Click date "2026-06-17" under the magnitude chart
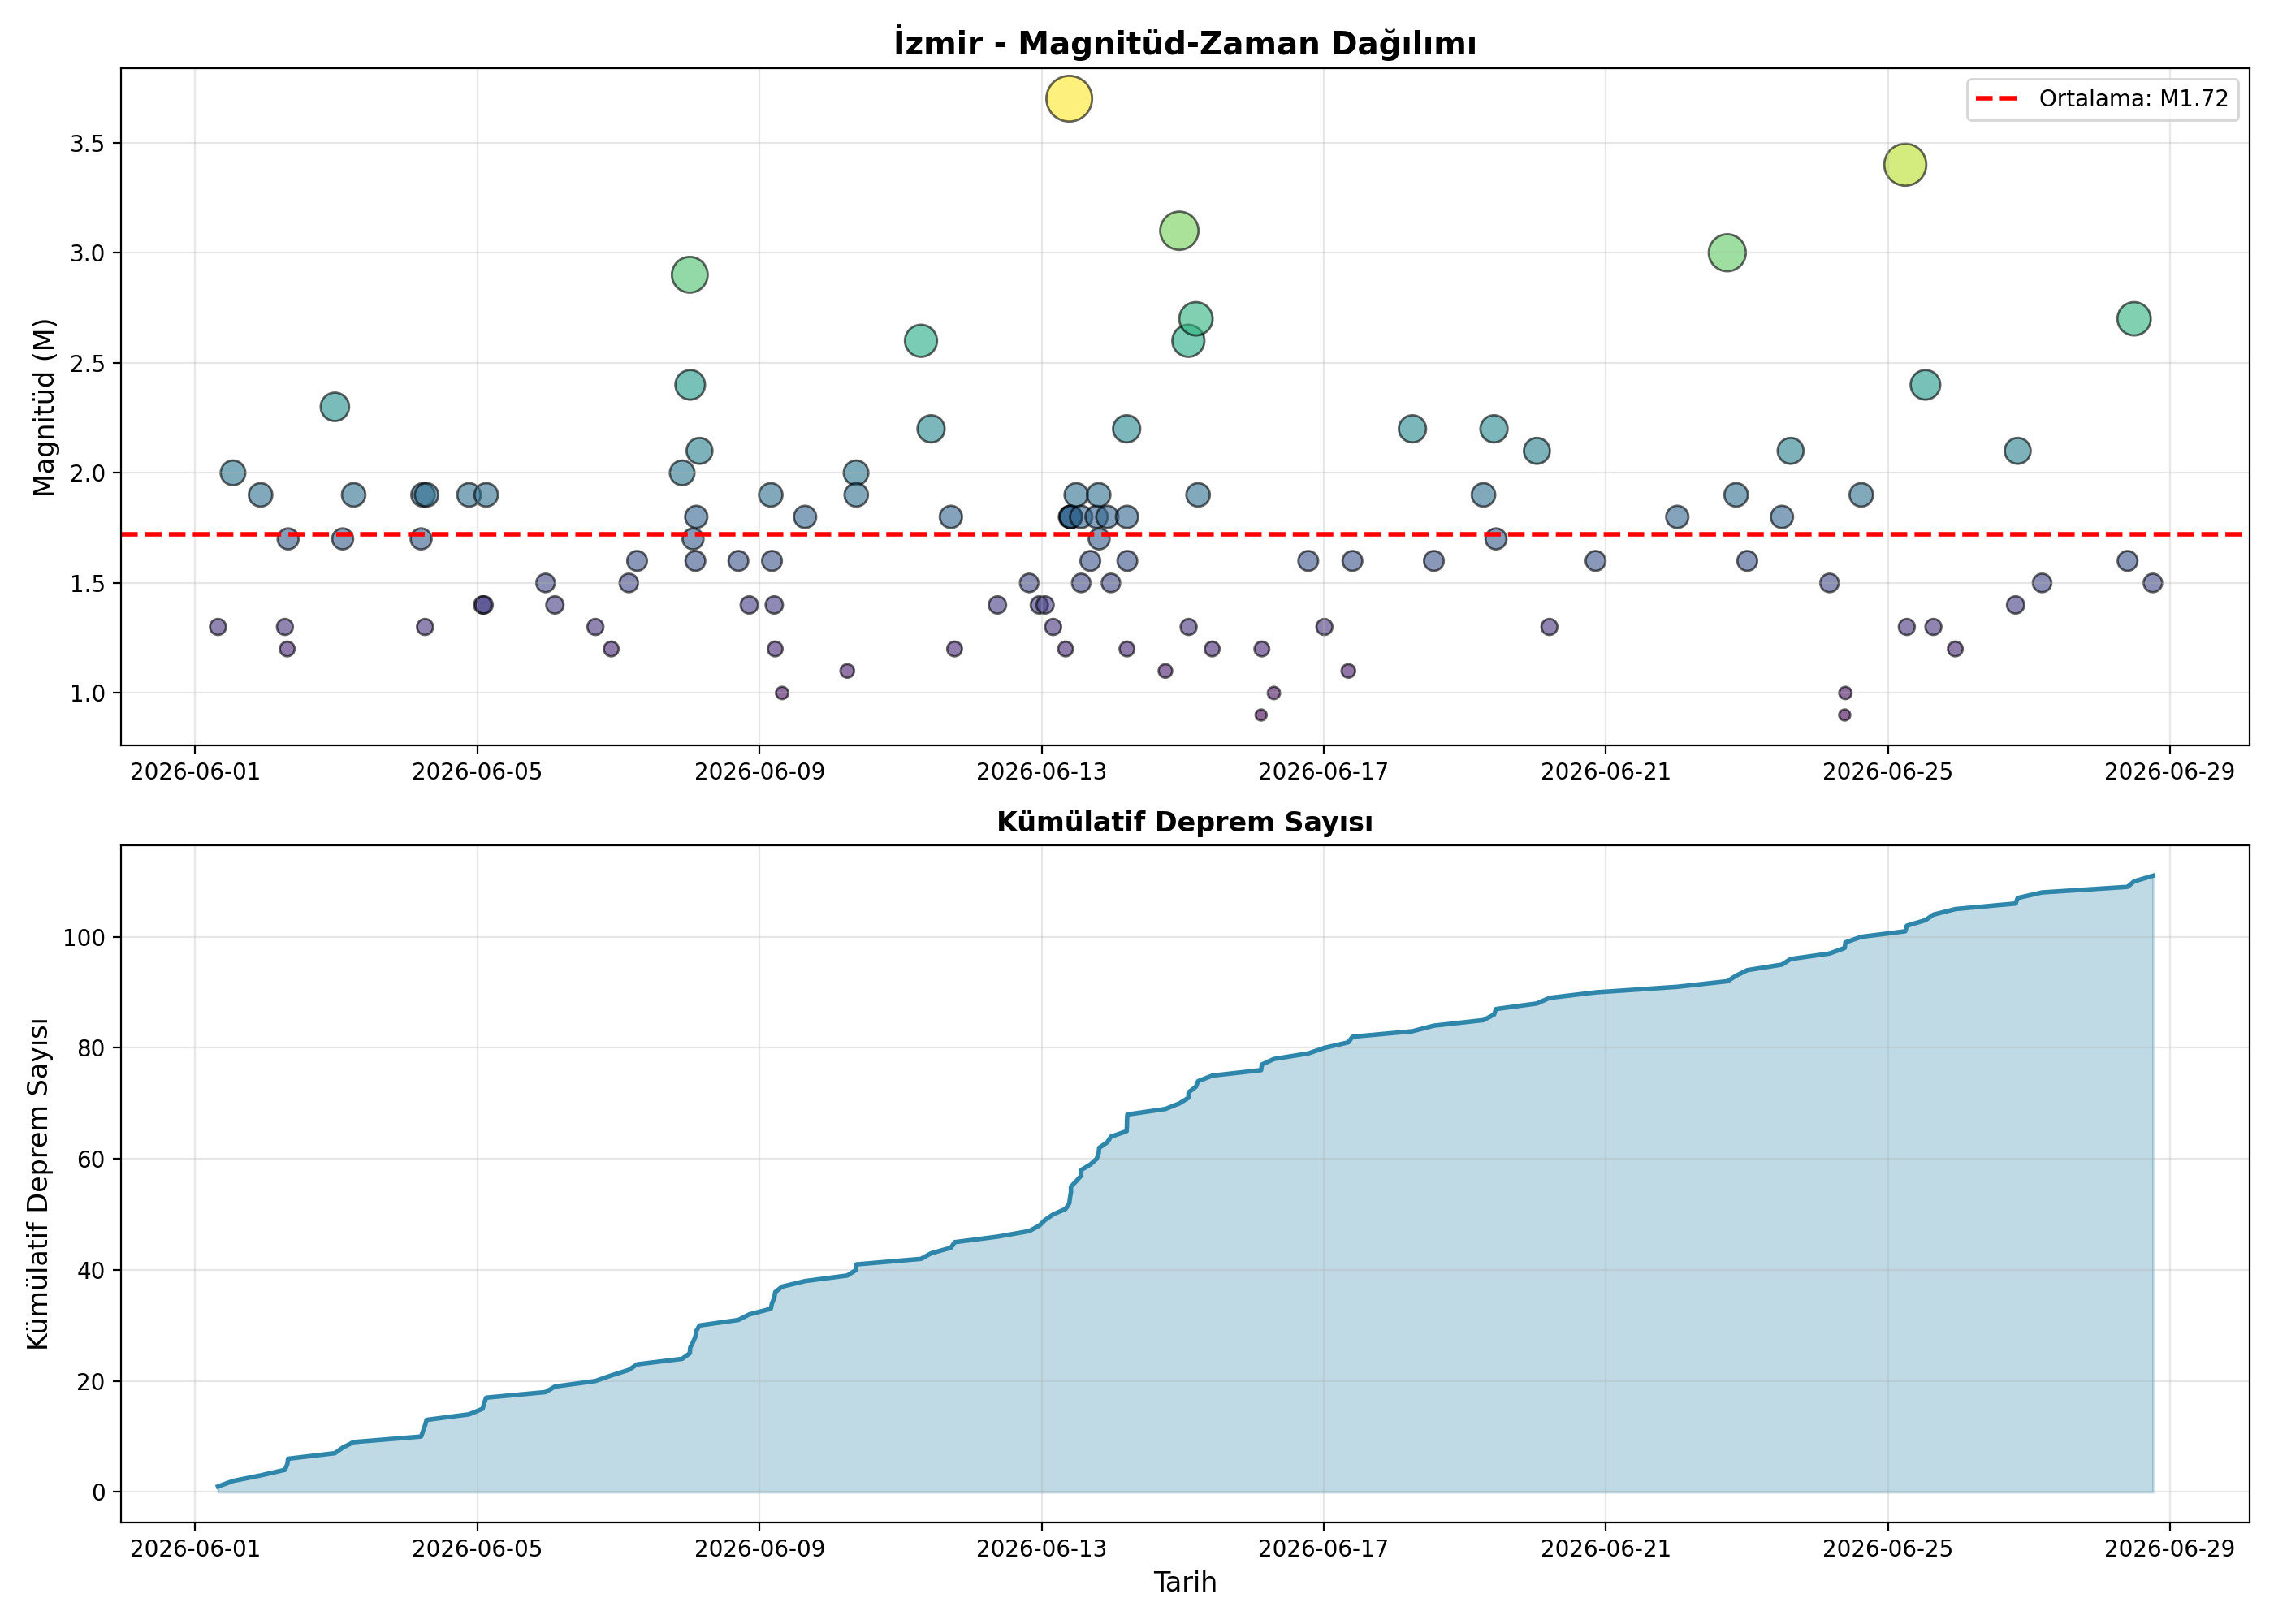The width and height of the screenshot is (2274, 1624). tap(1323, 772)
